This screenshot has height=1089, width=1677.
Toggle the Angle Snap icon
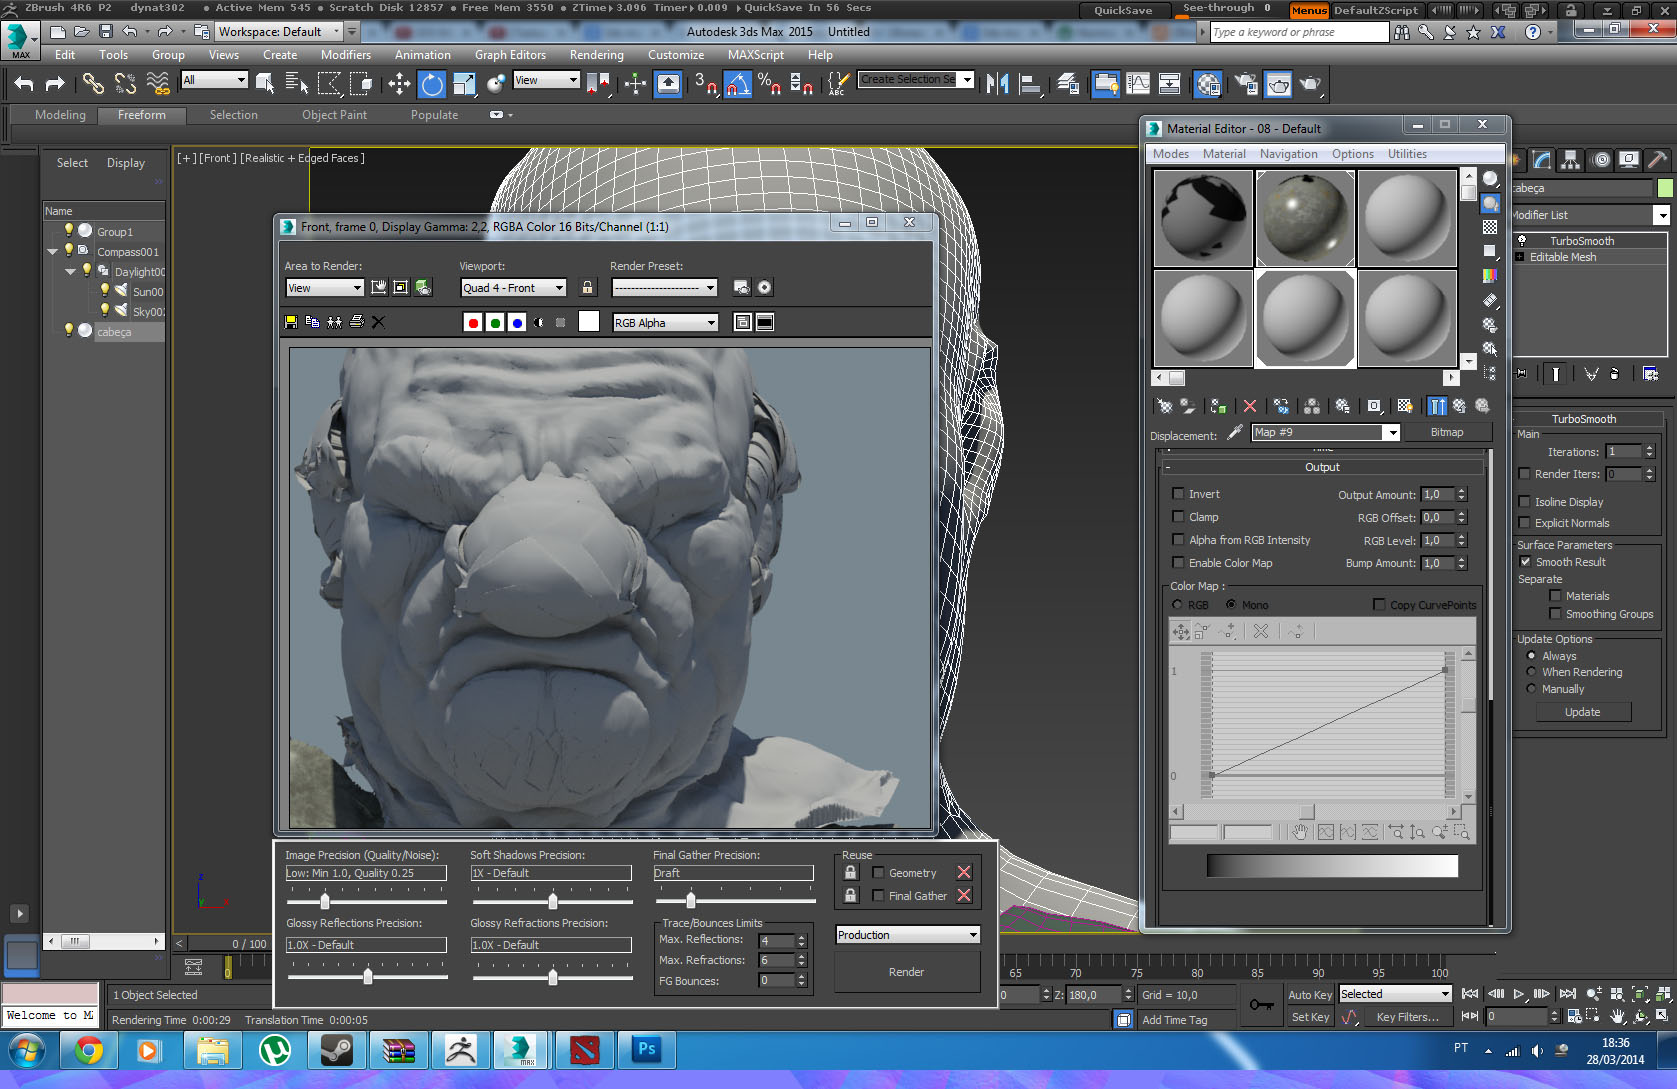pyautogui.click(x=737, y=84)
